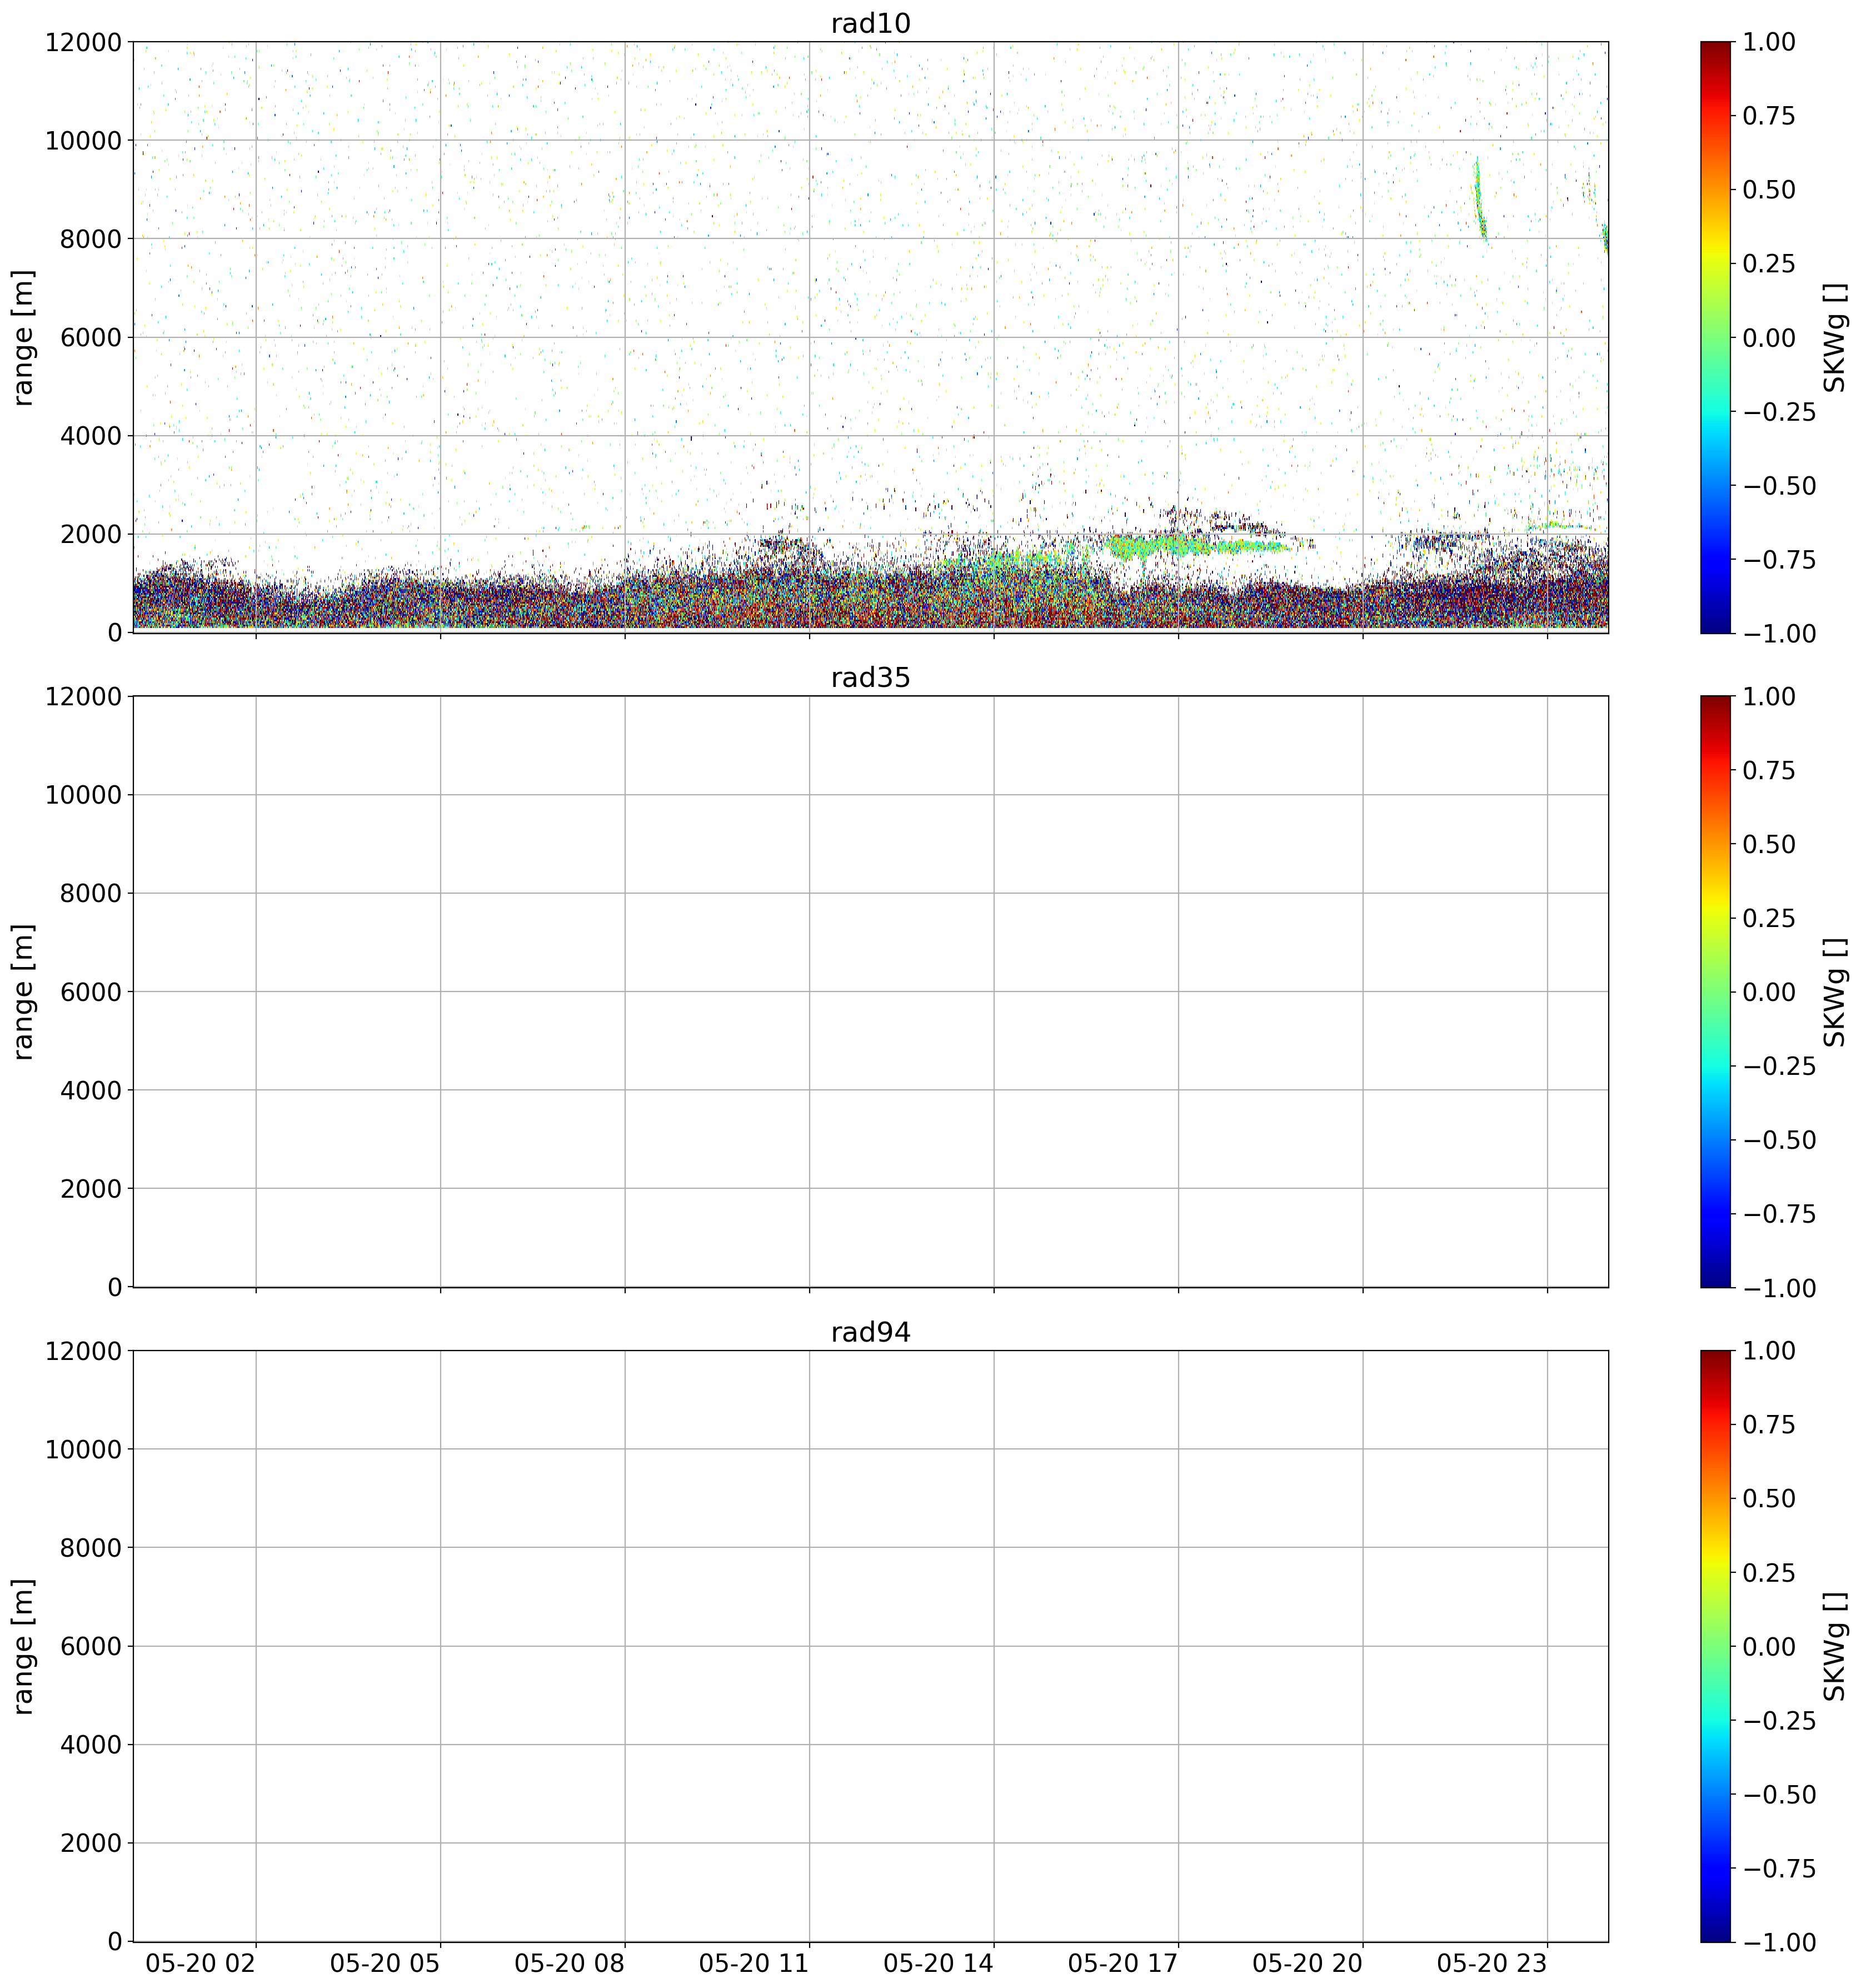Click the rad10 panel's "range [m]" axis label
The height and width of the screenshot is (1988, 1861).
point(23,337)
